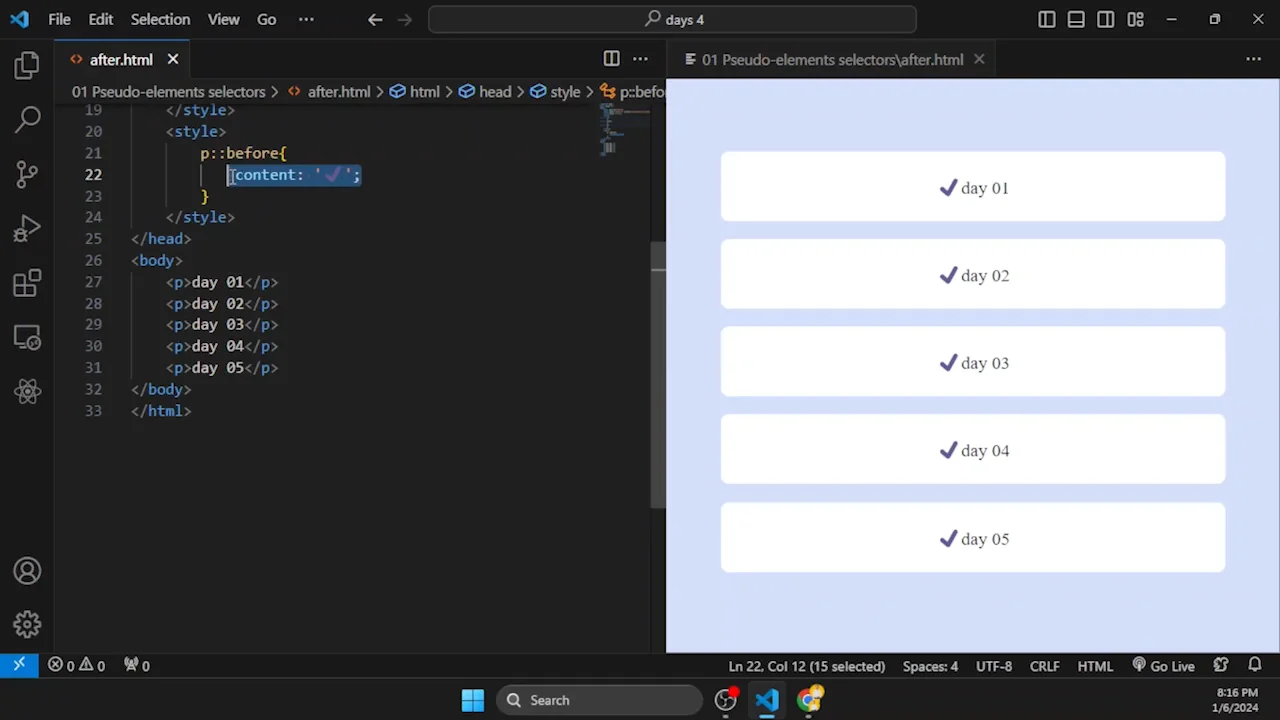
Task: Go back in navigation history
Action: click(x=375, y=19)
